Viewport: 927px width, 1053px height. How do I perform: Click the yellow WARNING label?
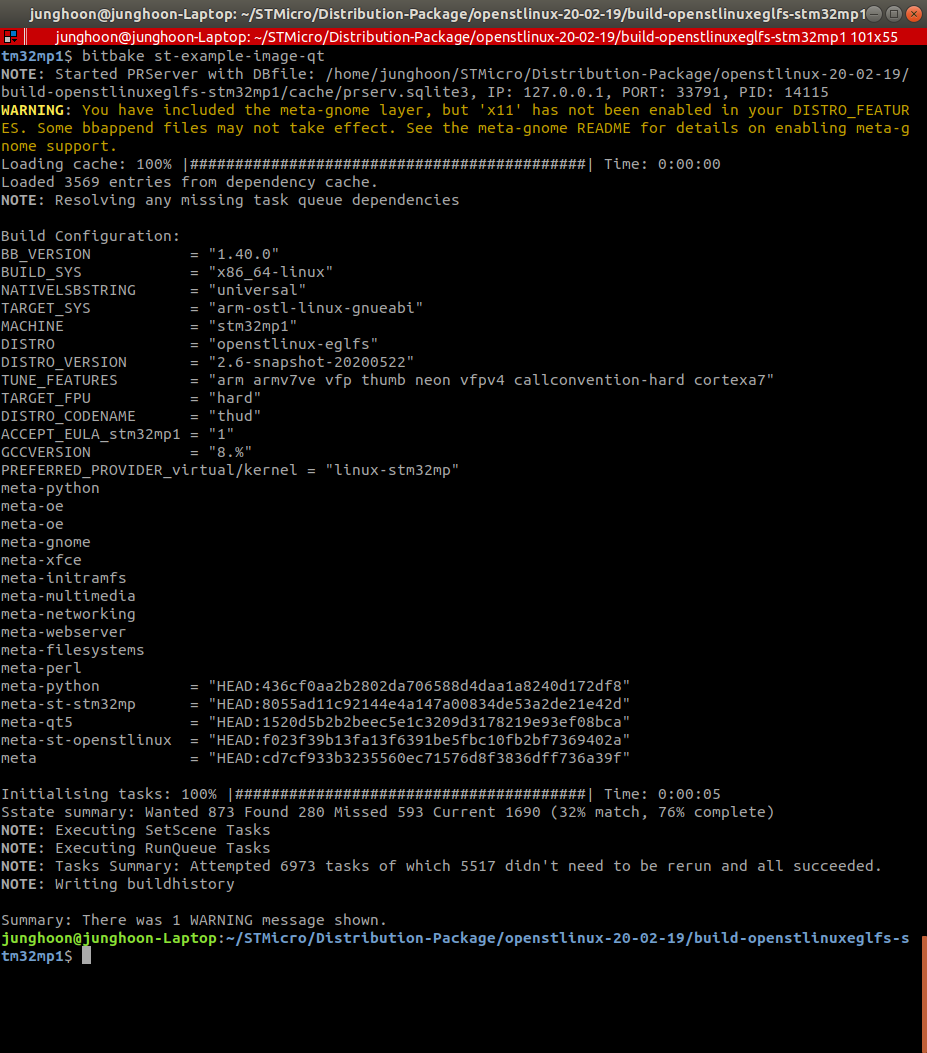33,110
